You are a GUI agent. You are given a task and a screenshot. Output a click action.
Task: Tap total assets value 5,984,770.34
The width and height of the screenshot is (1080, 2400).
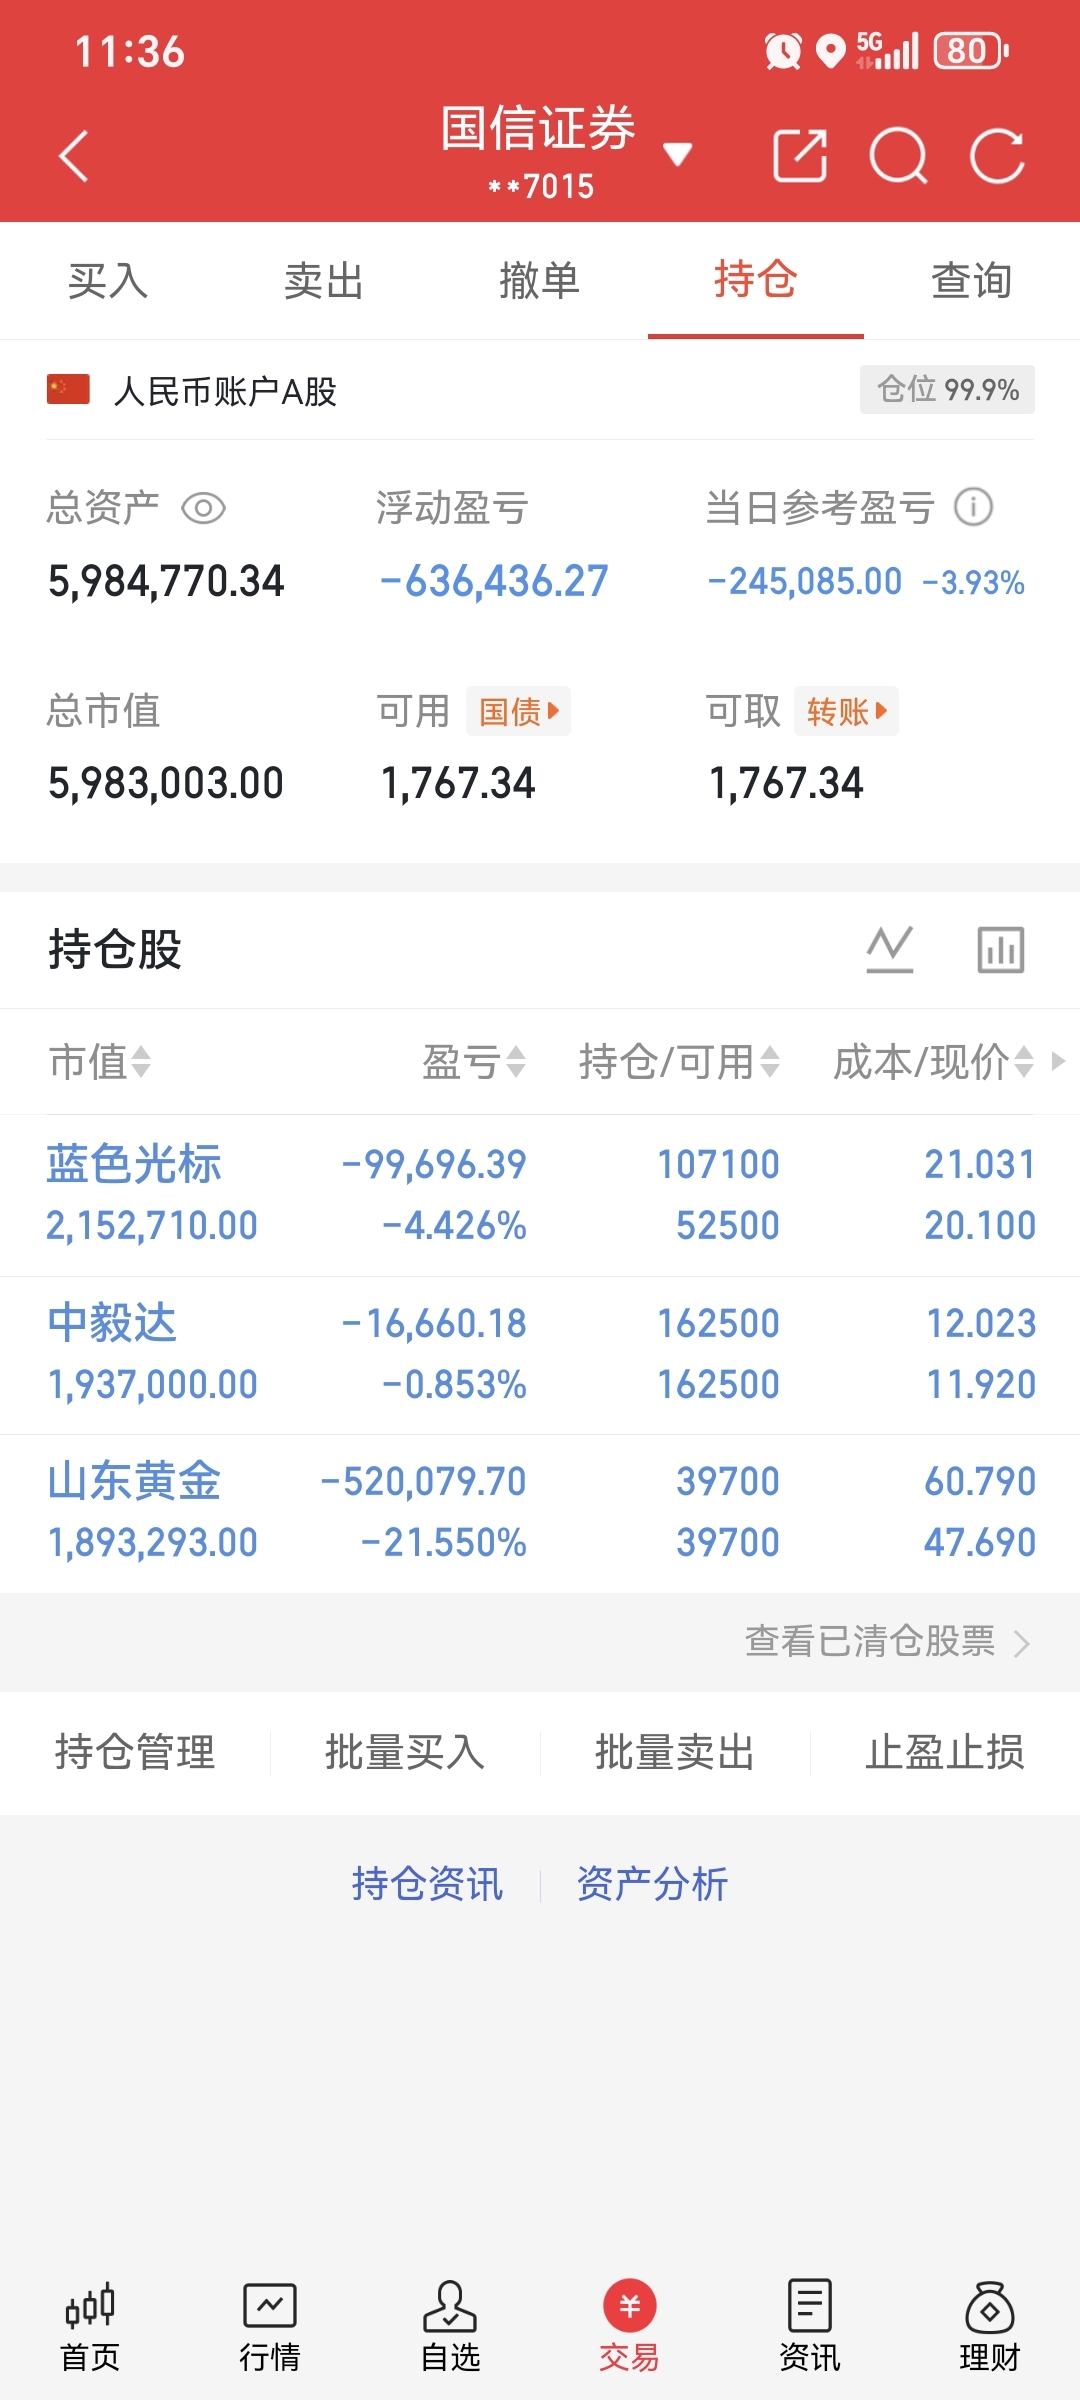[166, 581]
